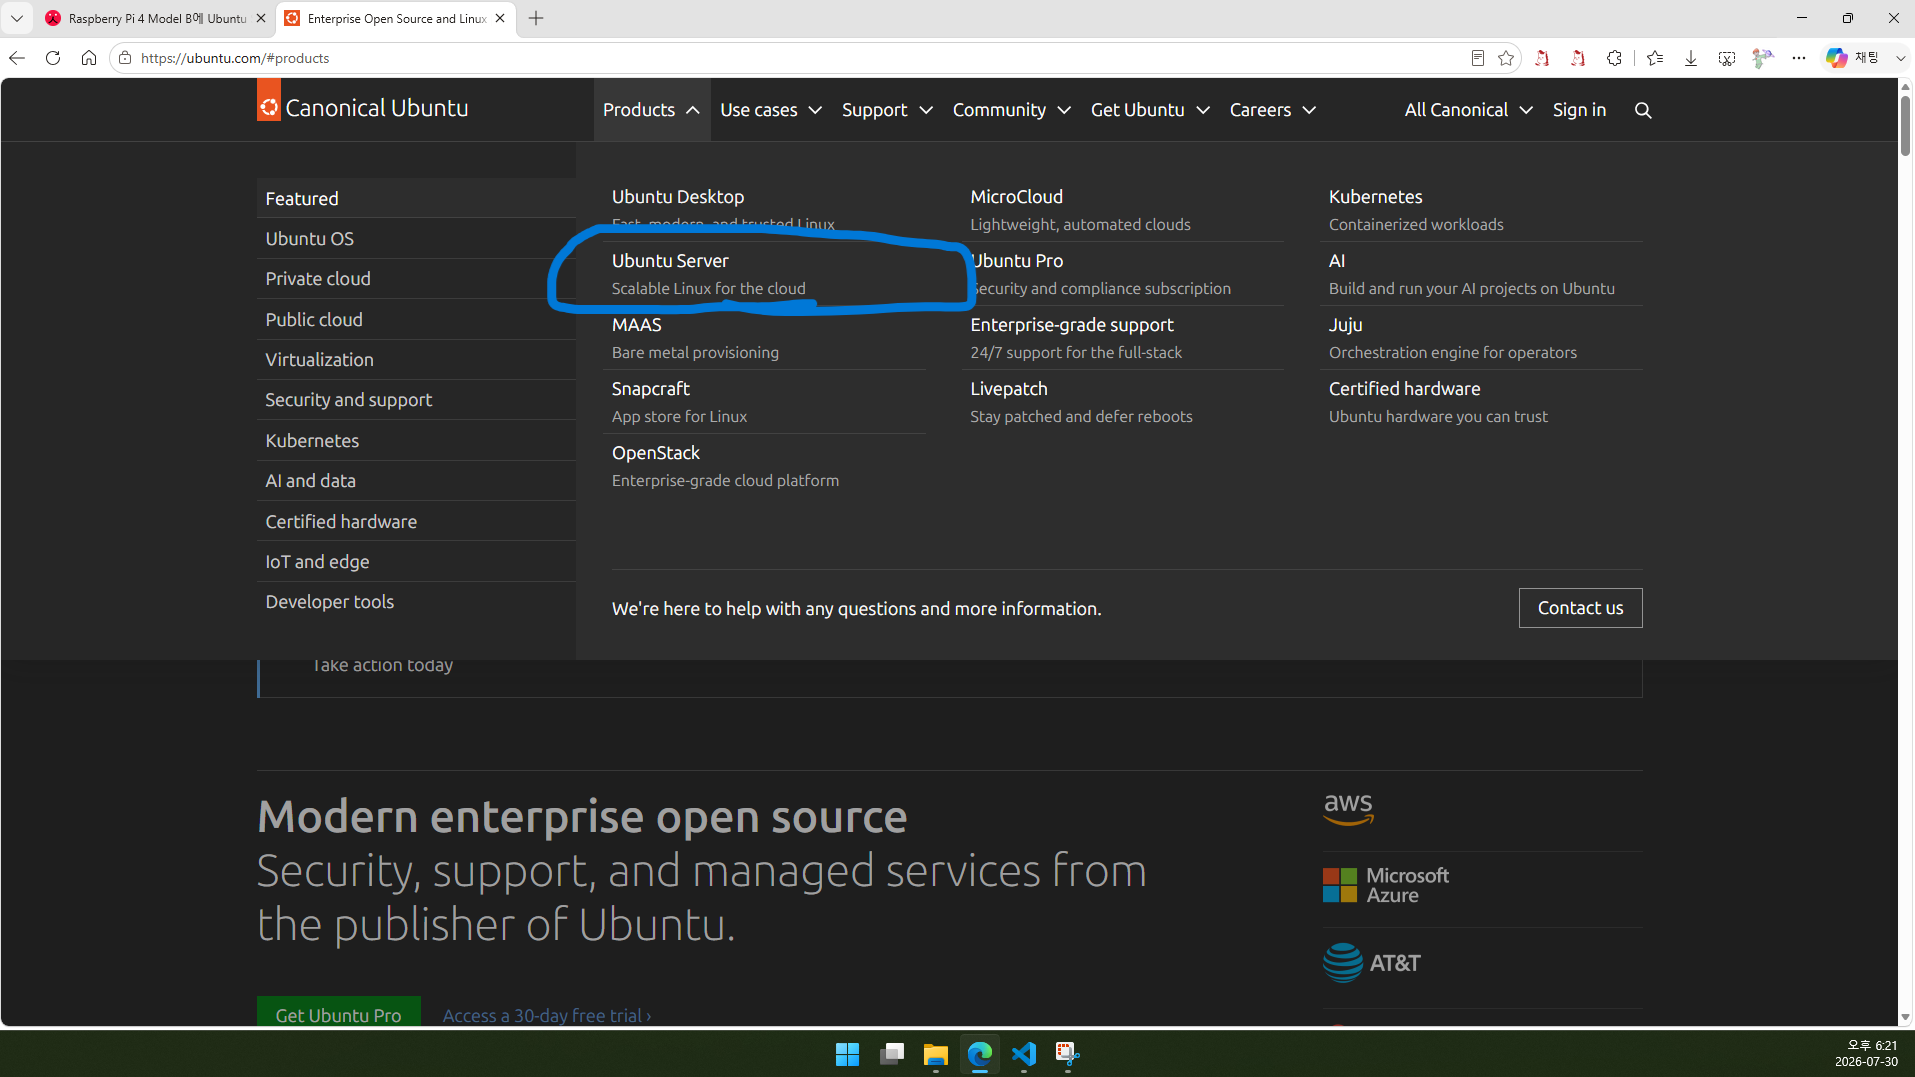The height and width of the screenshot is (1077, 1915).
Task: Expand the Use cases menu
Action: 771,110
